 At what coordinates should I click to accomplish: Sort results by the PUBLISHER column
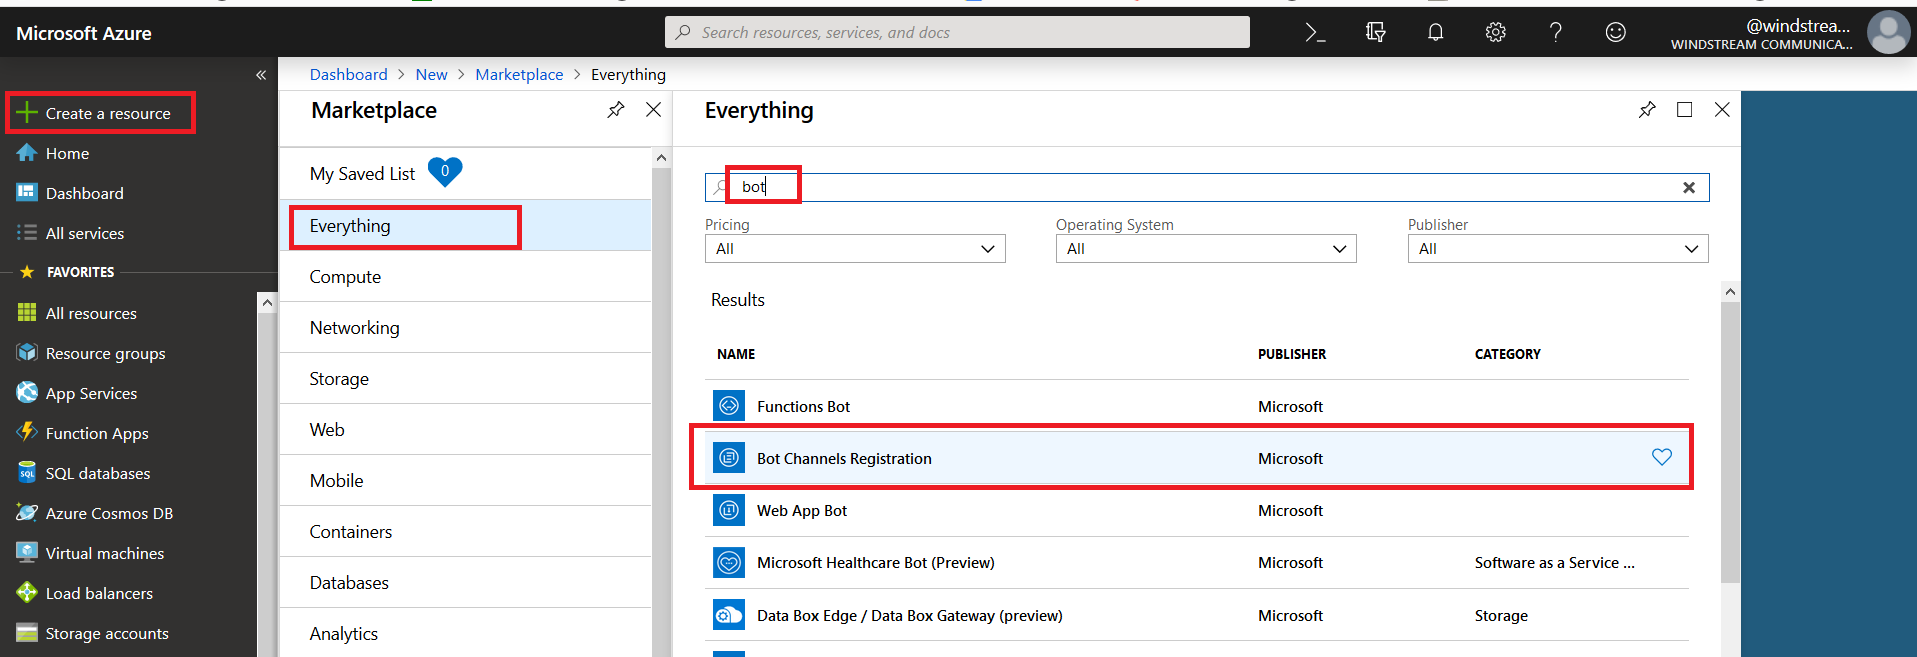coord(1292,354)
